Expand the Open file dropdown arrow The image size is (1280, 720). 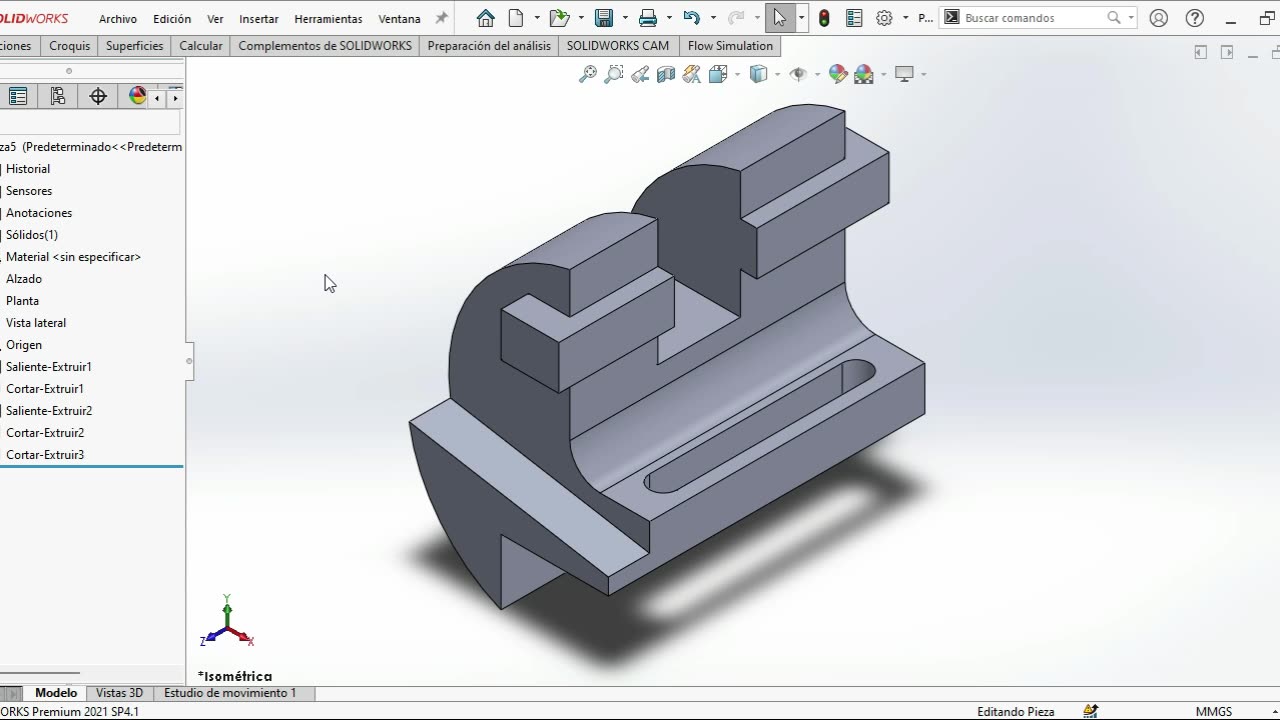click(x=580, y=18)
